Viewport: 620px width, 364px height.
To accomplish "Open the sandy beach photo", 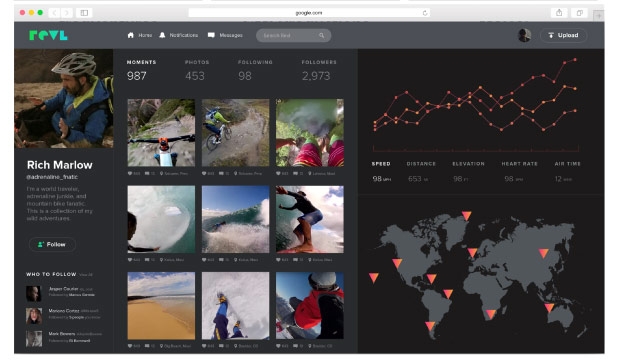I will (161, 306).
